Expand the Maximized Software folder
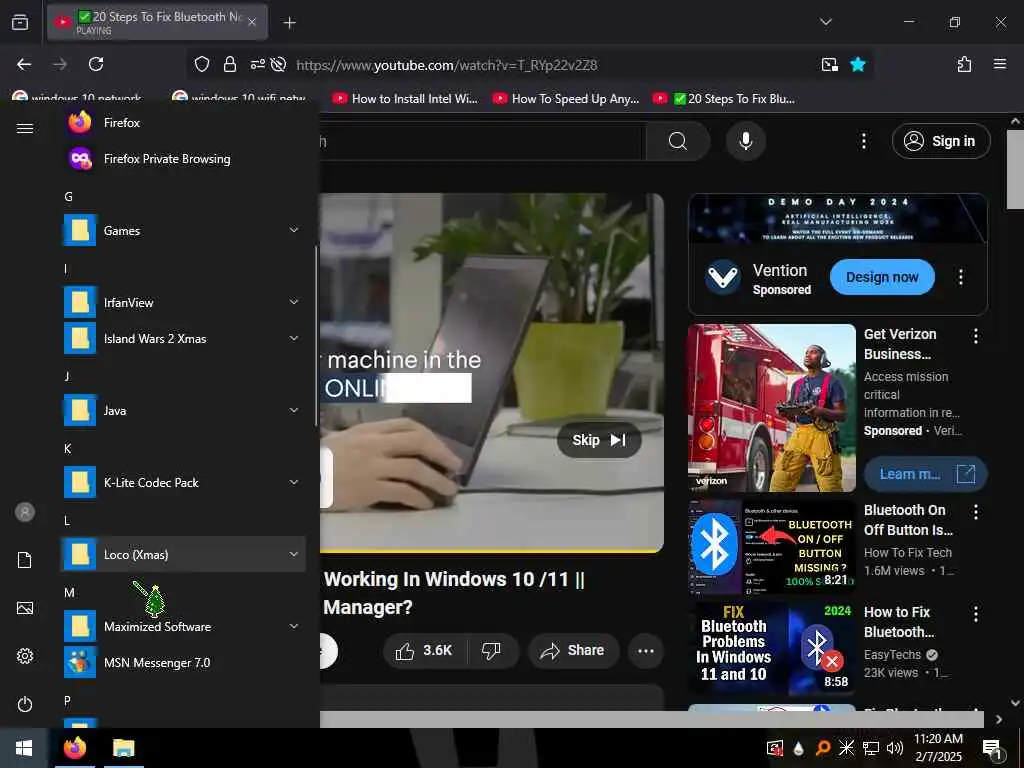Image resolution: width=1024 pixels, height=768 pixels. (184, 626)
